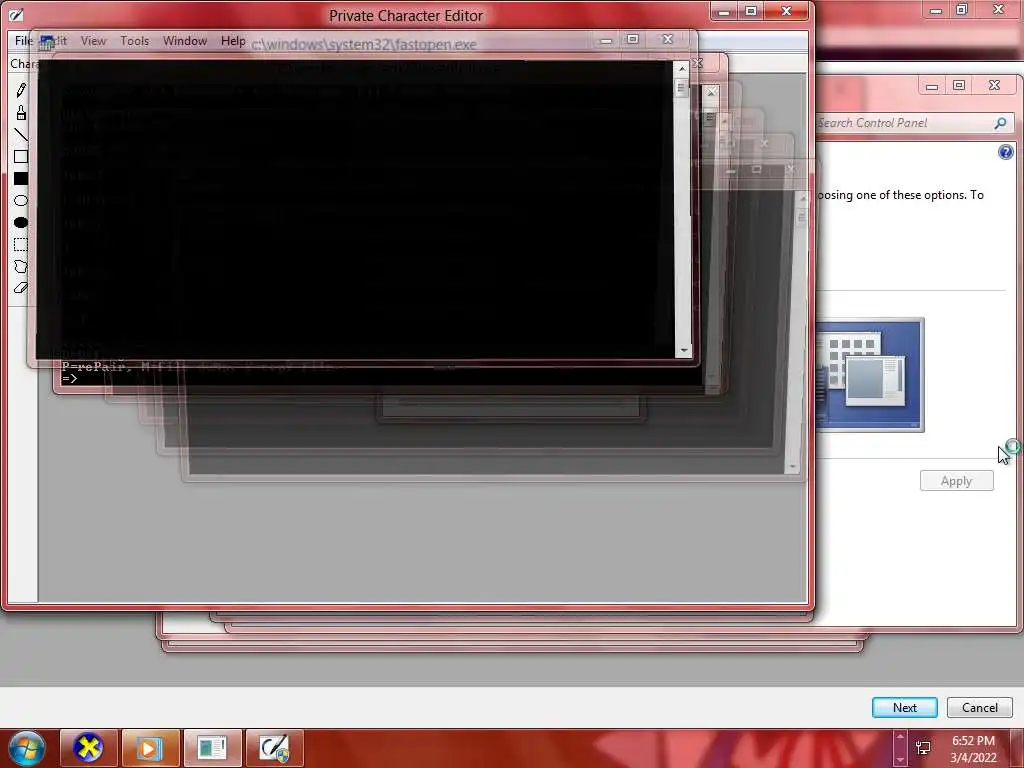
Task: Click the display preview thumbnail in Control Panel
Action: click(870, 375)
